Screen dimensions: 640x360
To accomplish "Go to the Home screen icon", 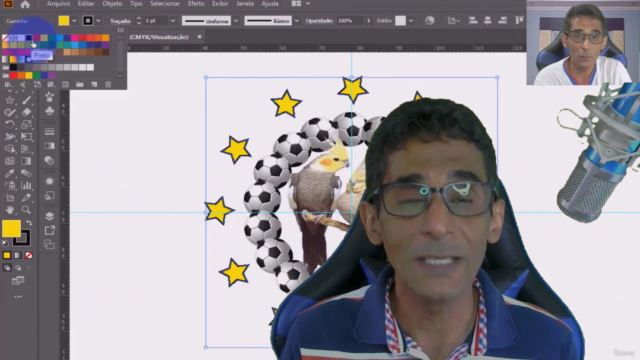I will 25,4.
